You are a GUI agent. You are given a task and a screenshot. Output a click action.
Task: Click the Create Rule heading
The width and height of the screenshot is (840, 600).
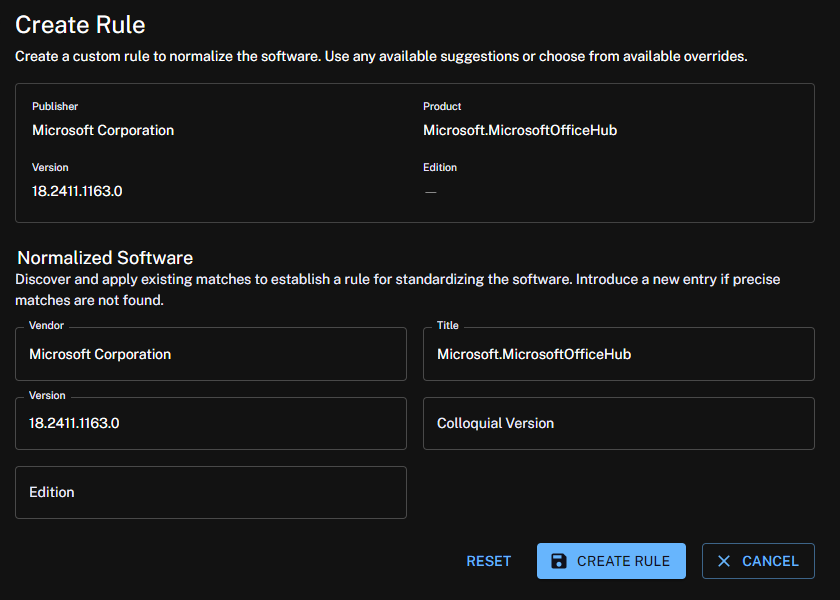pos(80,25)
